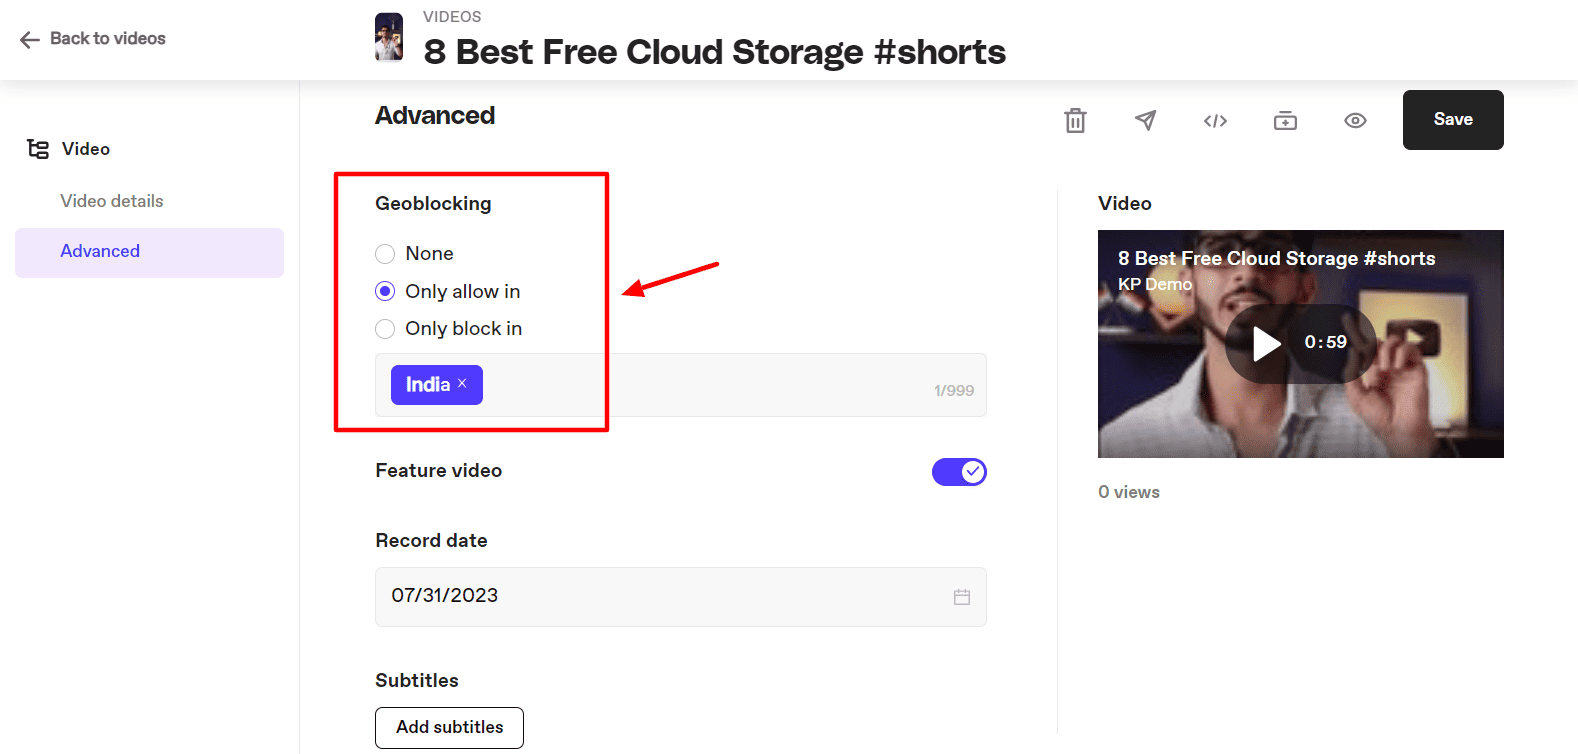
Task: Select the None geoblocking option
Action: tap(385, 254)
